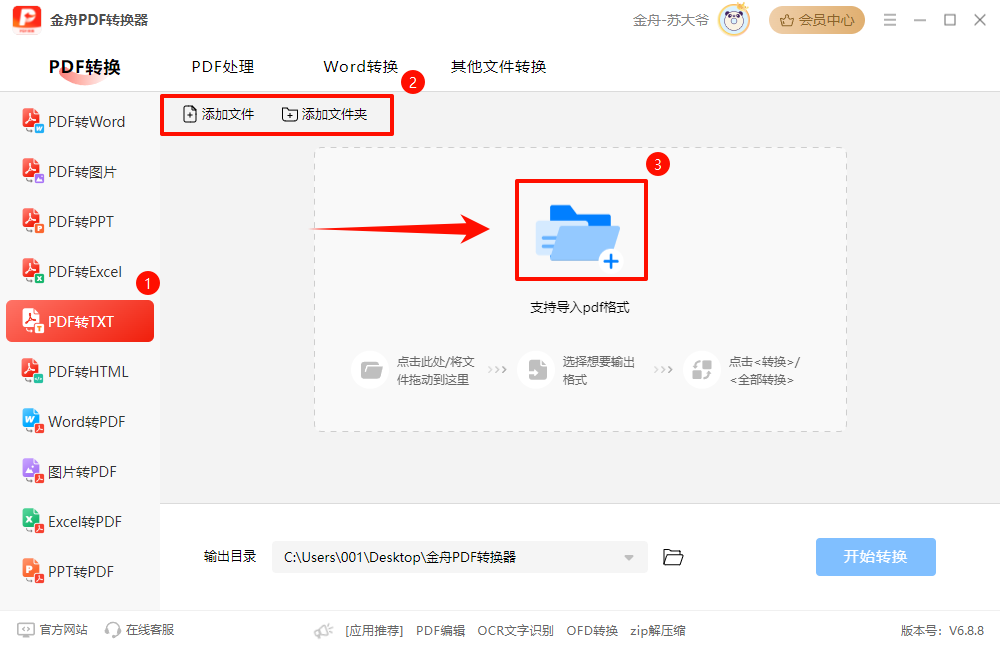
Task: Open OFD转换 link
Action: [592, 631]
